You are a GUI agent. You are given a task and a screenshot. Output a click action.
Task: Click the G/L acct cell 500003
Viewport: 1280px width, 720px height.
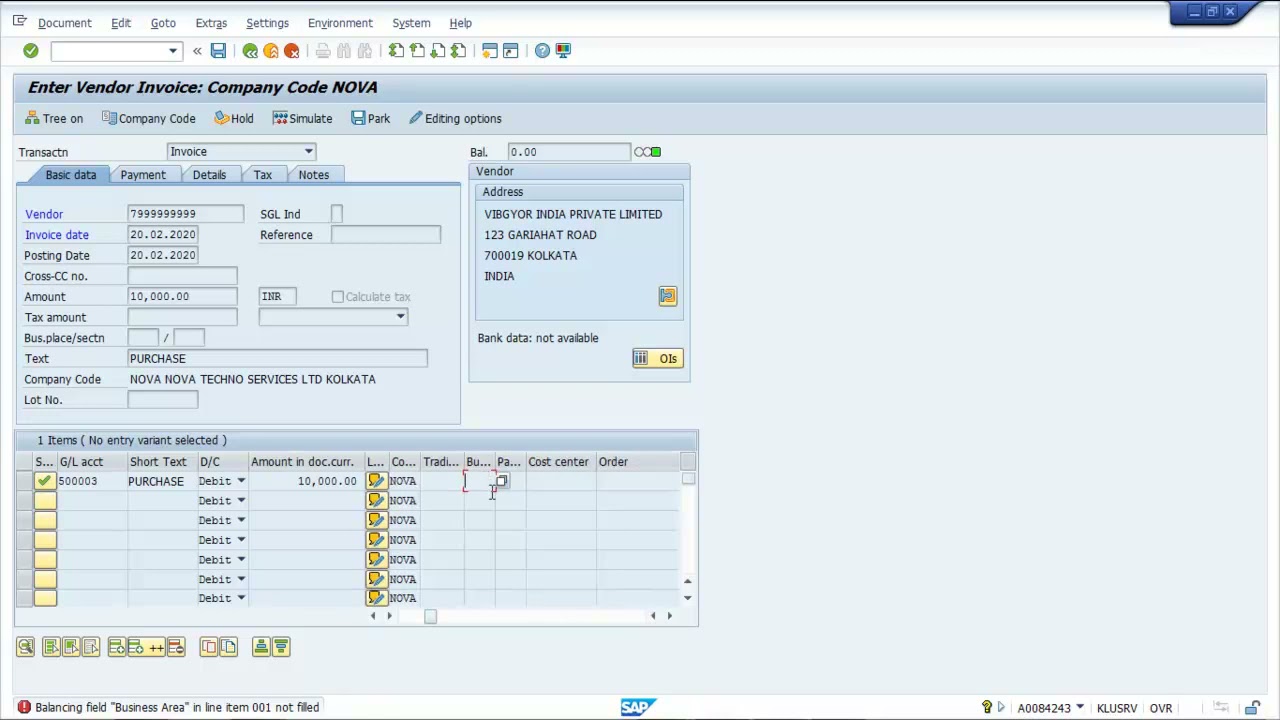(x=91, y=481)
